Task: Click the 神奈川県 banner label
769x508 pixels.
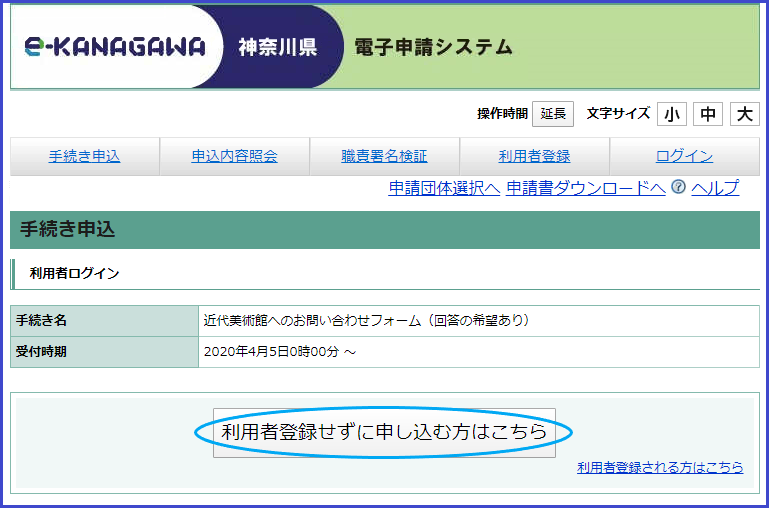Action: point(278,48)
